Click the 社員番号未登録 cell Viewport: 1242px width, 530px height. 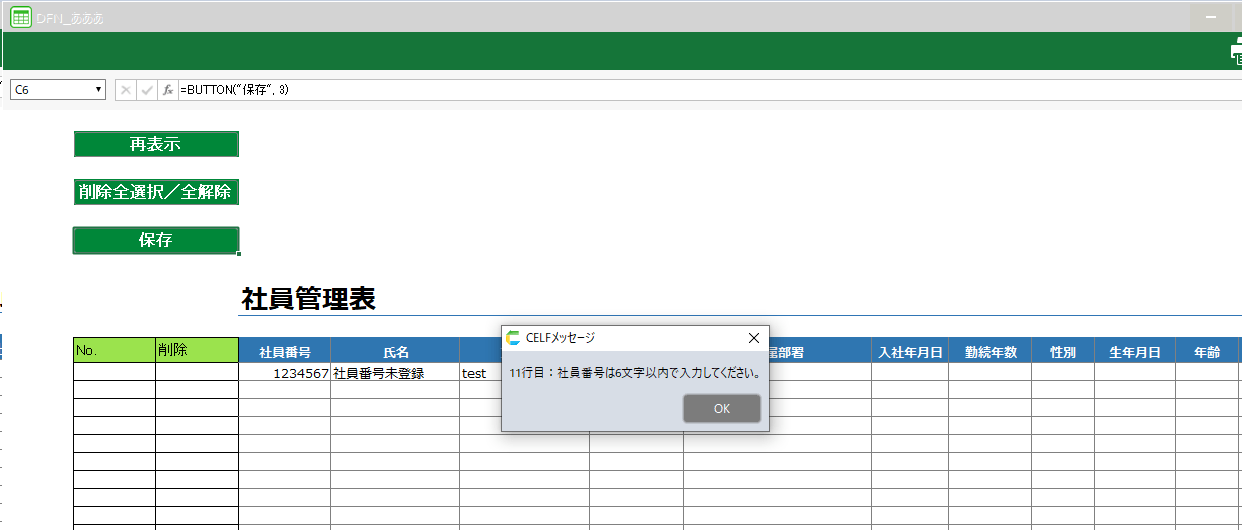tap(395, 373)
